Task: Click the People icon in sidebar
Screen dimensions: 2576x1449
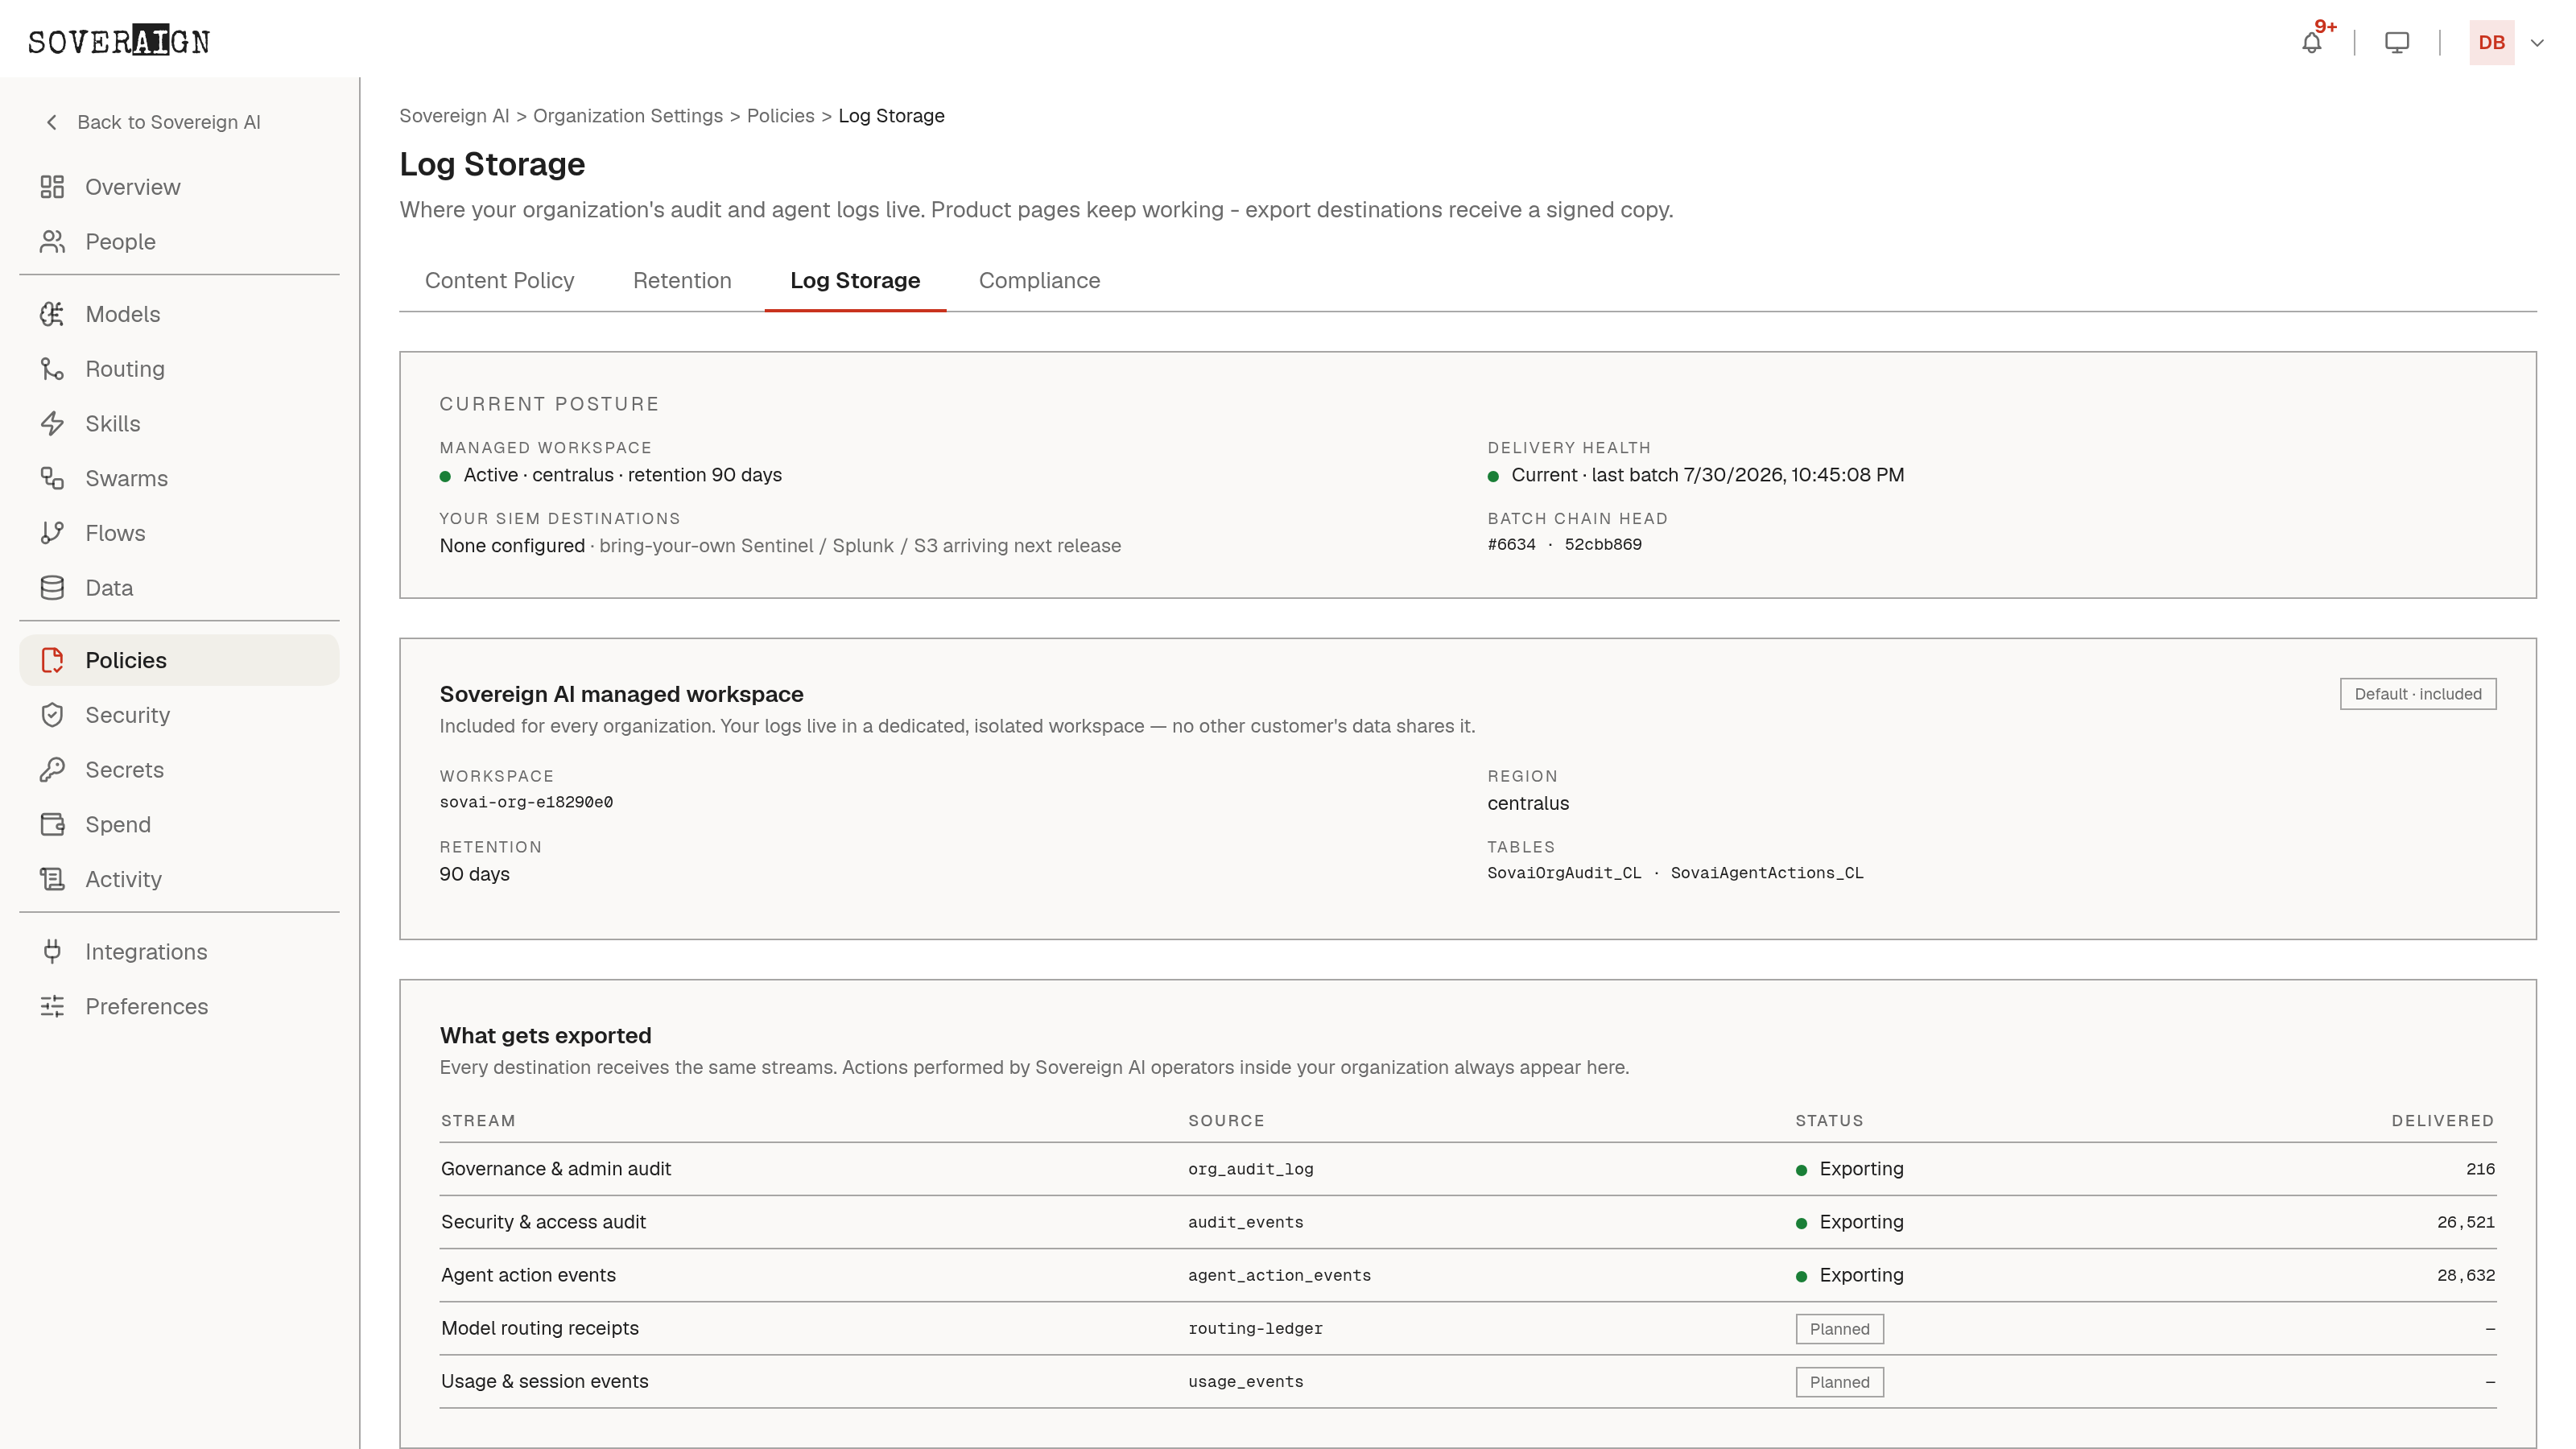Action: pos(52,242)
